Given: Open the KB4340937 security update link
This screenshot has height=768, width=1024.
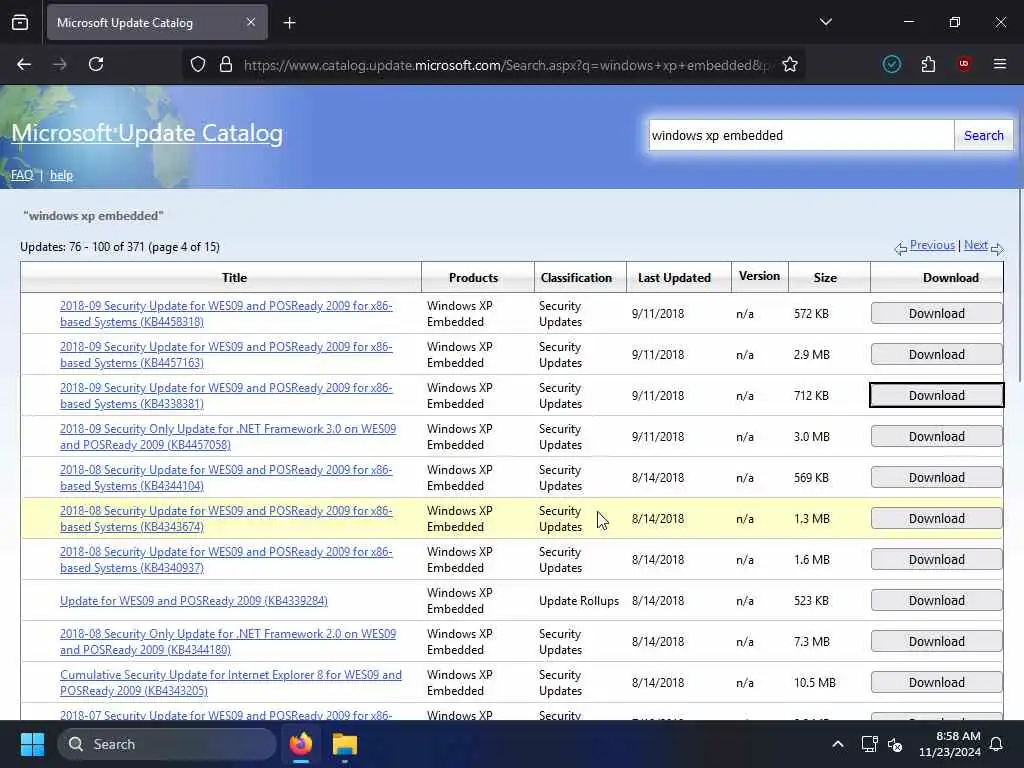Looking at the screenshot, I should pos(226,560).
